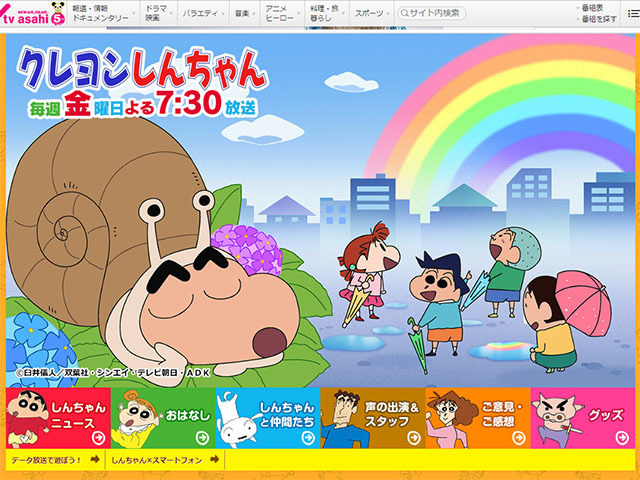
Task: Click the arrow icon on ご意見・ご感想 tile
Action: coord(519,438)
